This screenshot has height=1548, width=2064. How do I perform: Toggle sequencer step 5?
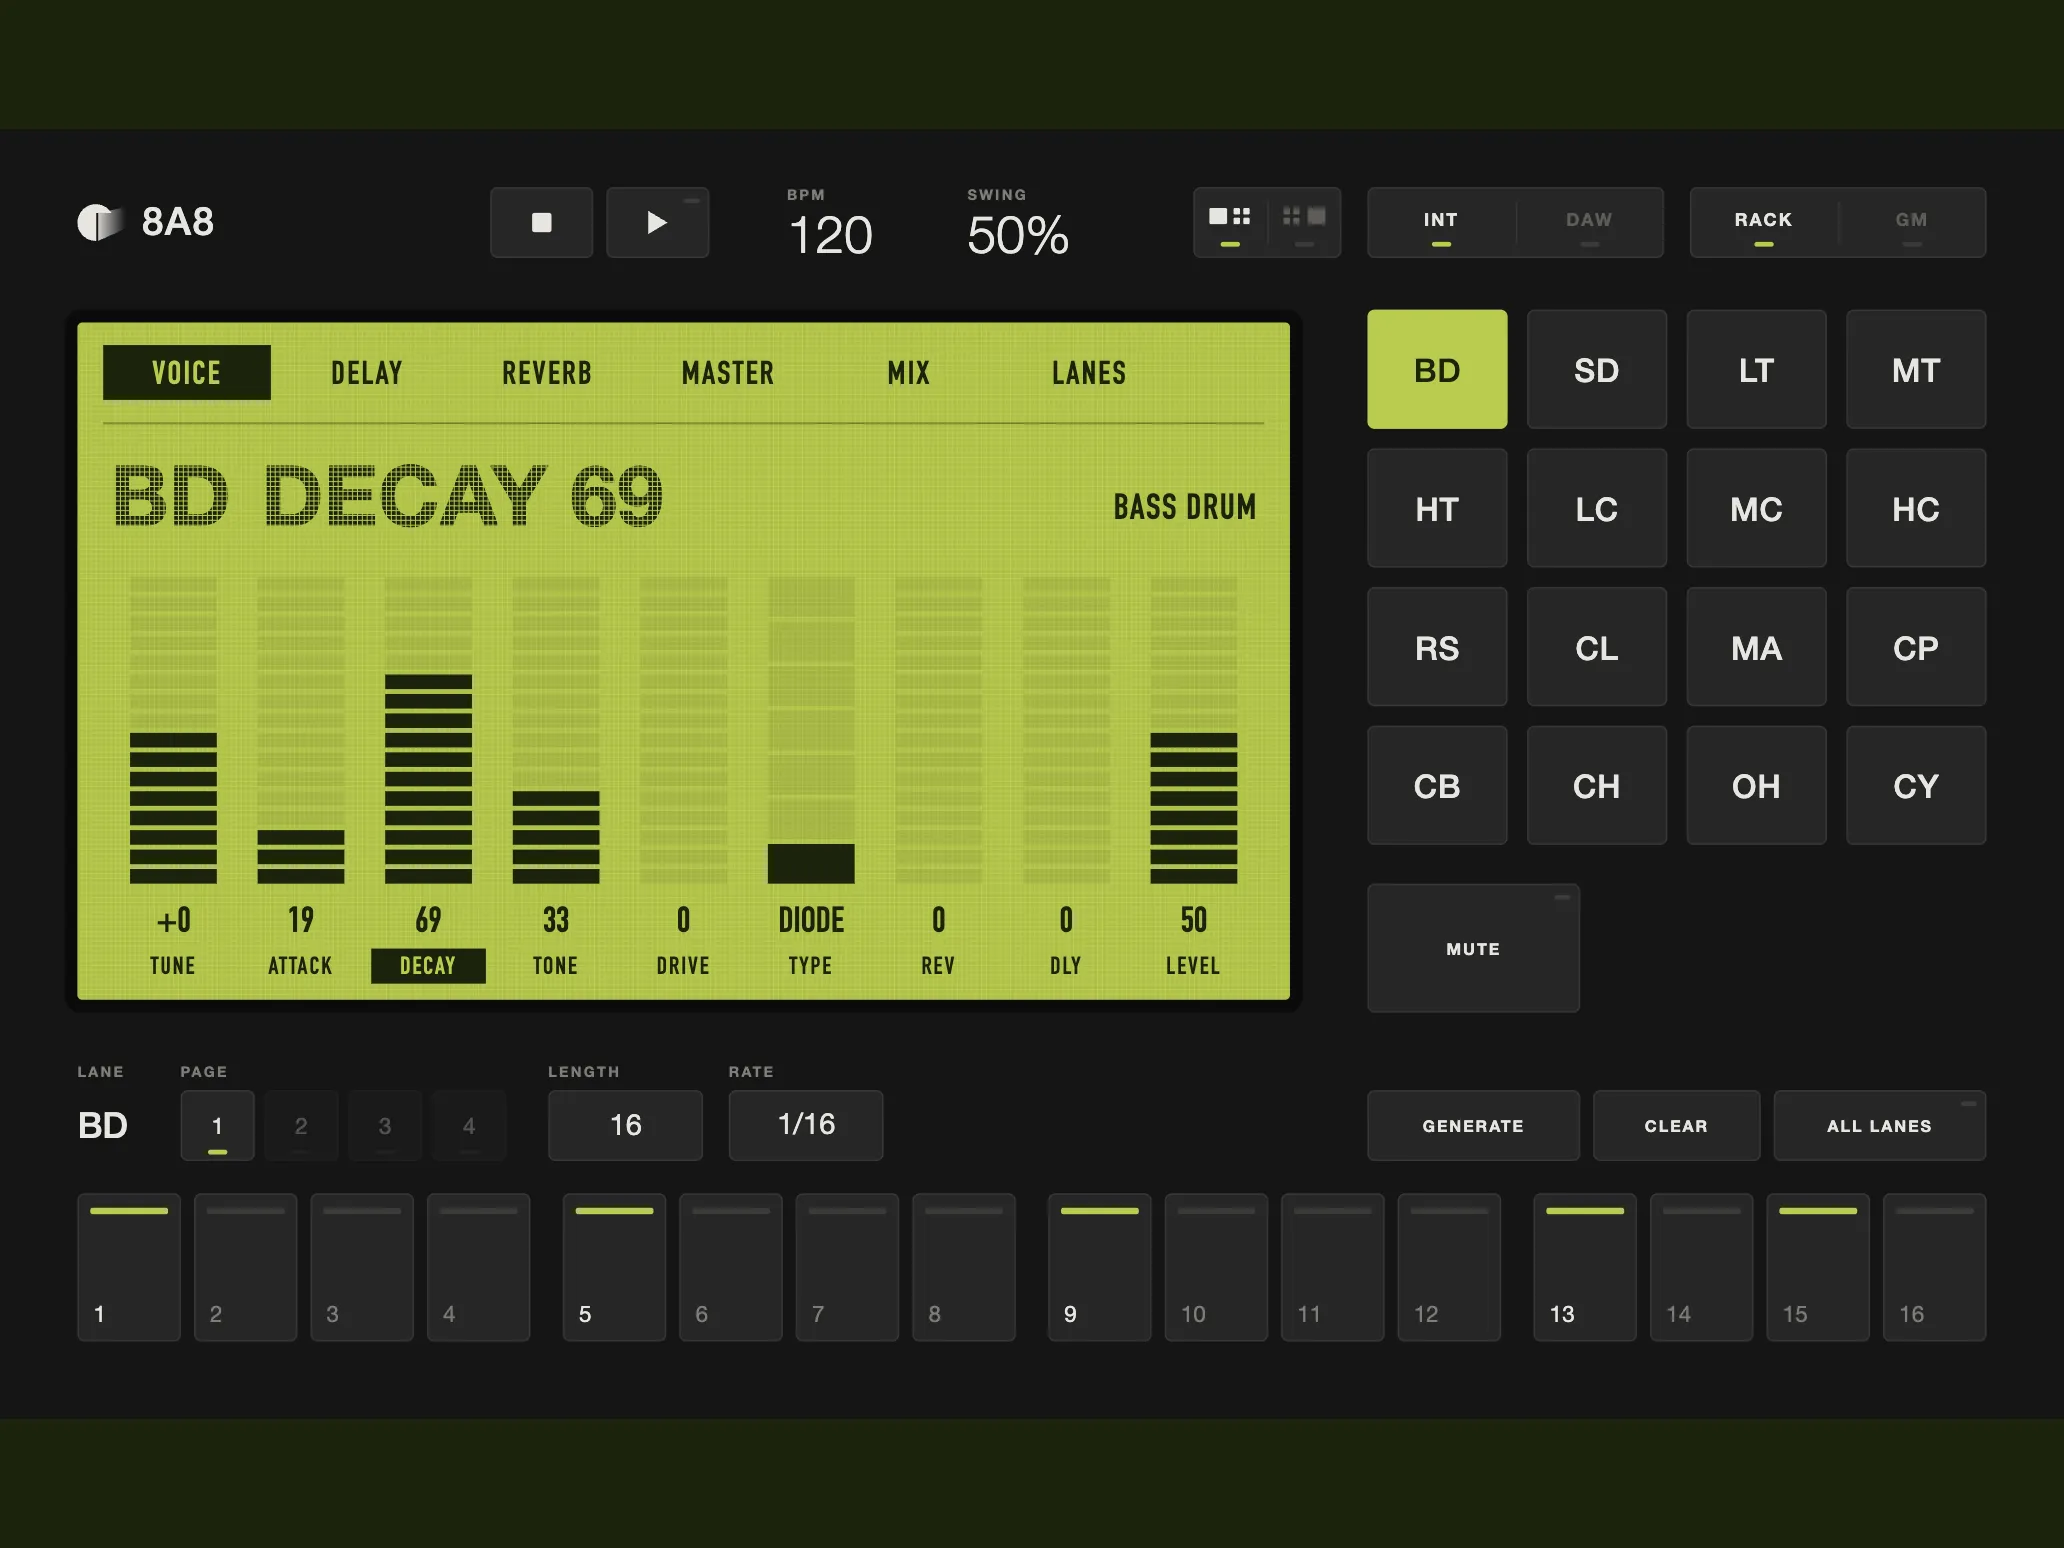614,1266
